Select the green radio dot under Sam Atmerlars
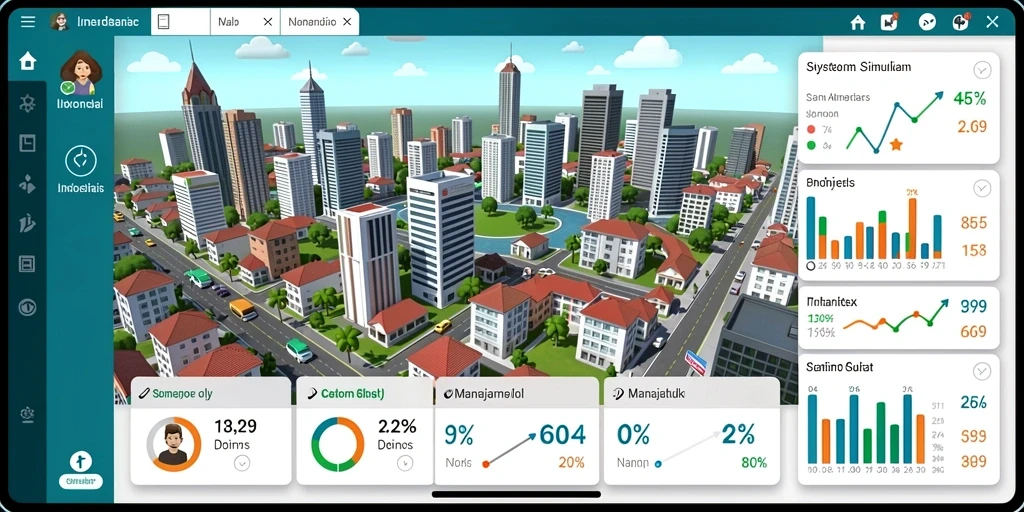The image size is (1024, 512). click(811, 146)
